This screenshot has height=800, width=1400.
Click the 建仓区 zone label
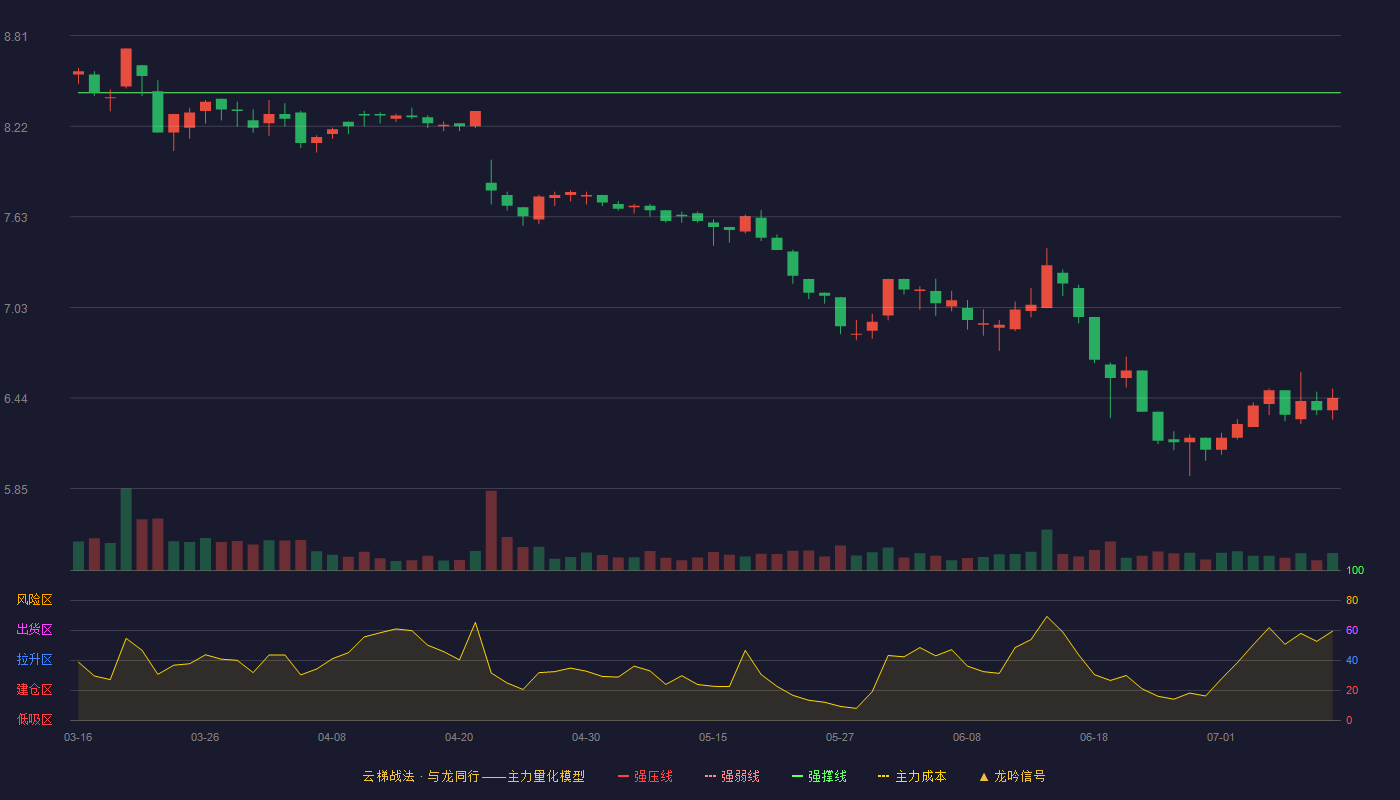(34, 690)
